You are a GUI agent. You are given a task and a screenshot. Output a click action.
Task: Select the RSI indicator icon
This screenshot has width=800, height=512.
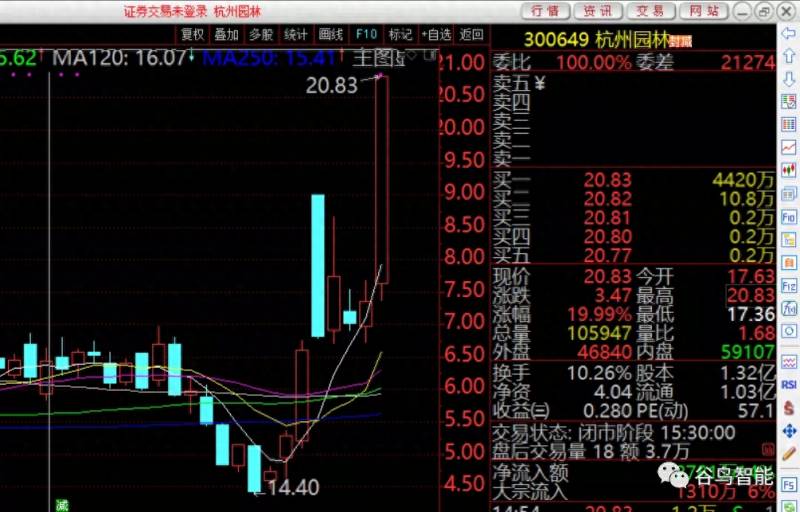789,385
